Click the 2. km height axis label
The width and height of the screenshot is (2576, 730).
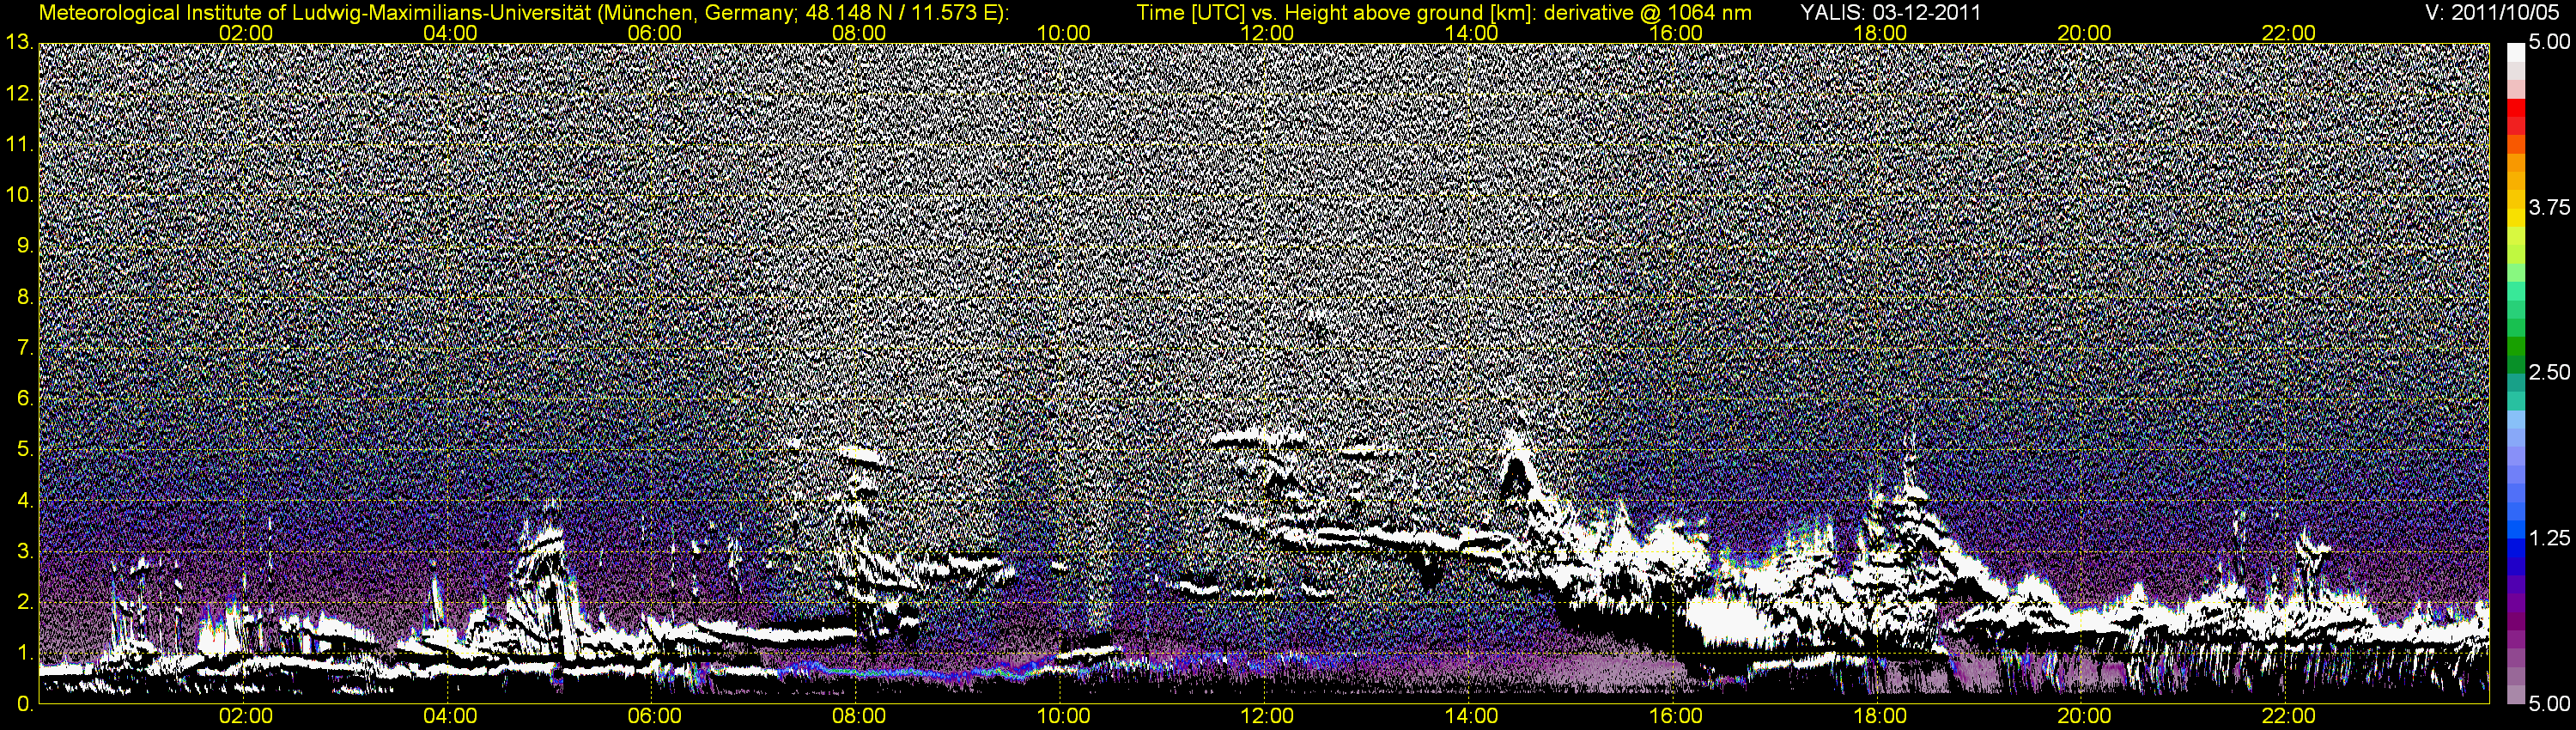25,602
